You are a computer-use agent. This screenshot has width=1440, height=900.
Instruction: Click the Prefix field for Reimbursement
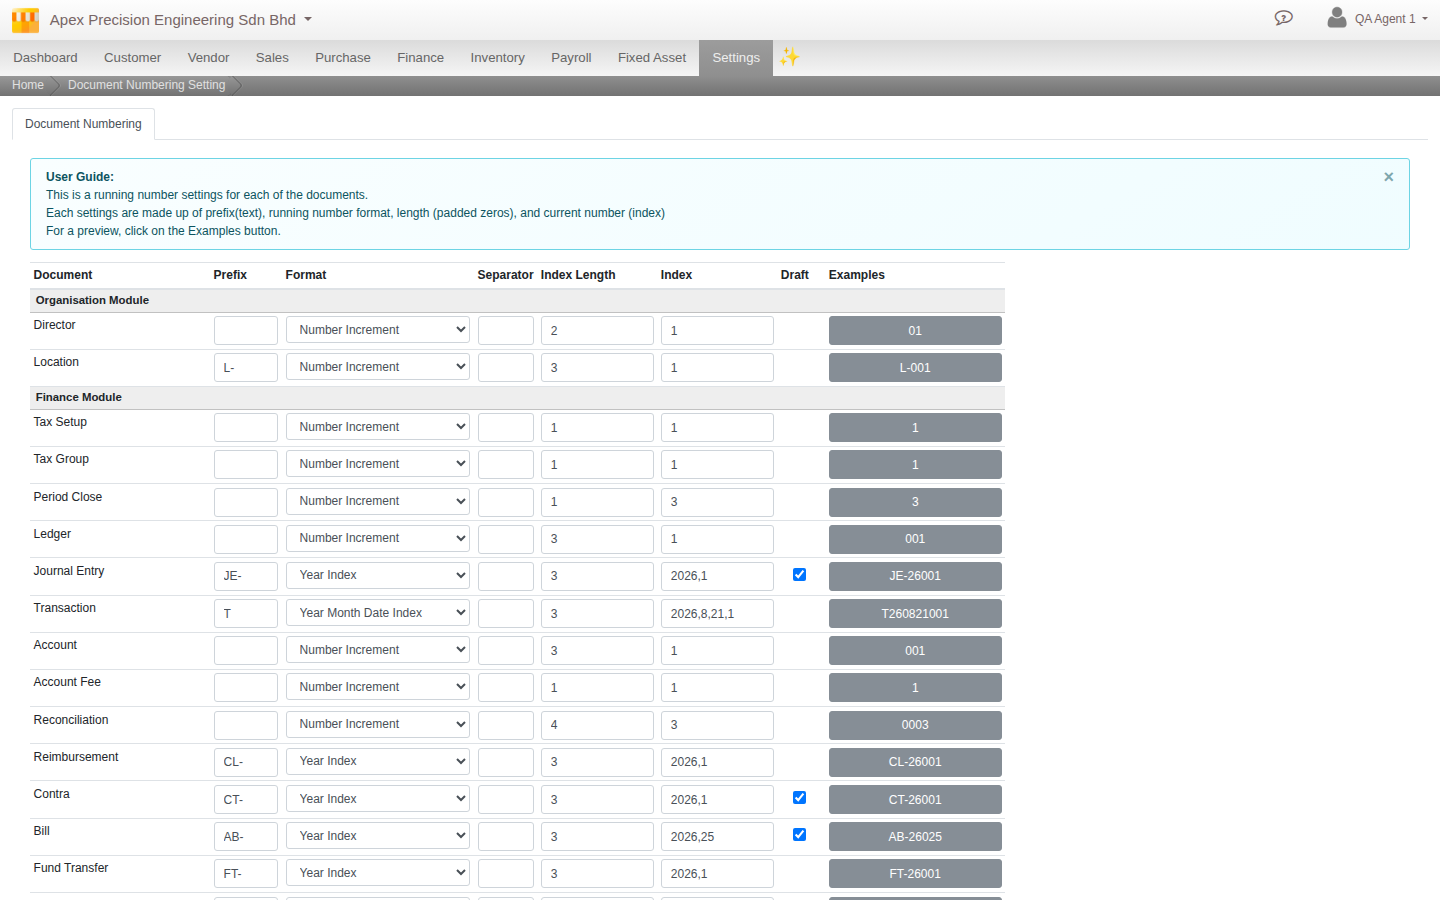pos(246,761)
